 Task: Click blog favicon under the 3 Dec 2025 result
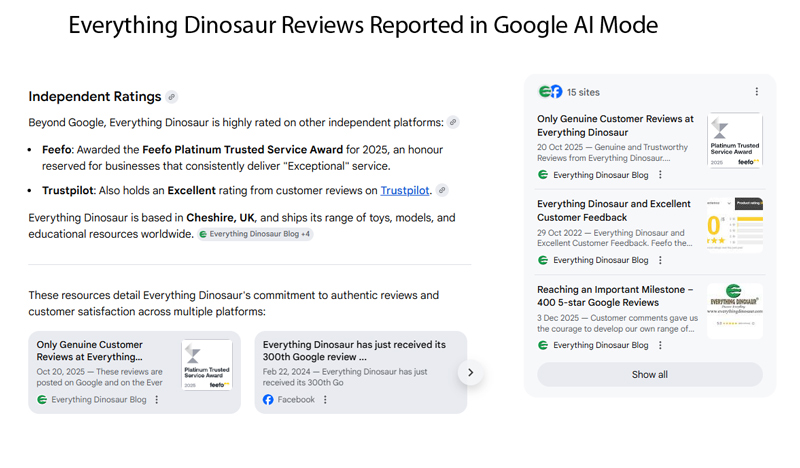pyautogui.click(x=543, y=345)
